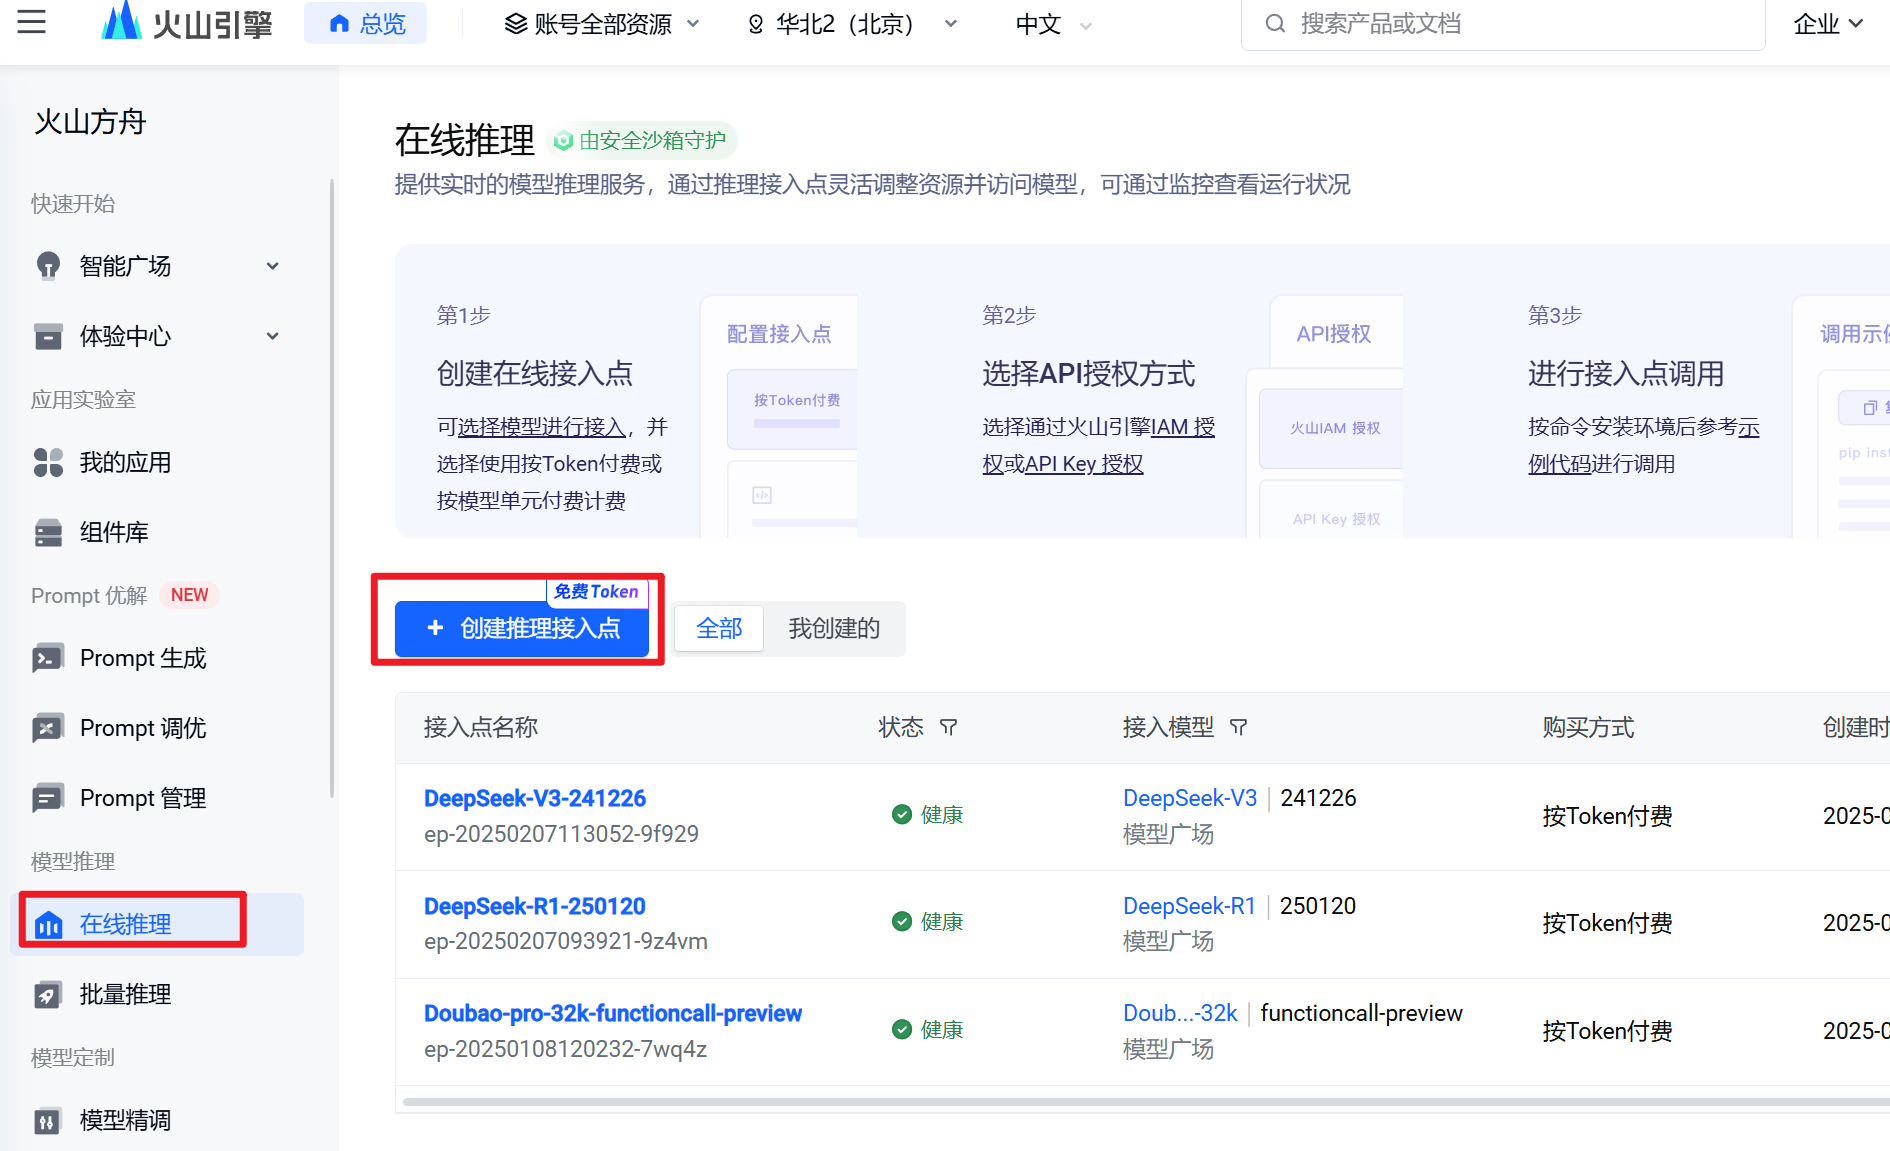
Task: Expand the 体验中心 submenu chevron
Action: tap(272, 336)
